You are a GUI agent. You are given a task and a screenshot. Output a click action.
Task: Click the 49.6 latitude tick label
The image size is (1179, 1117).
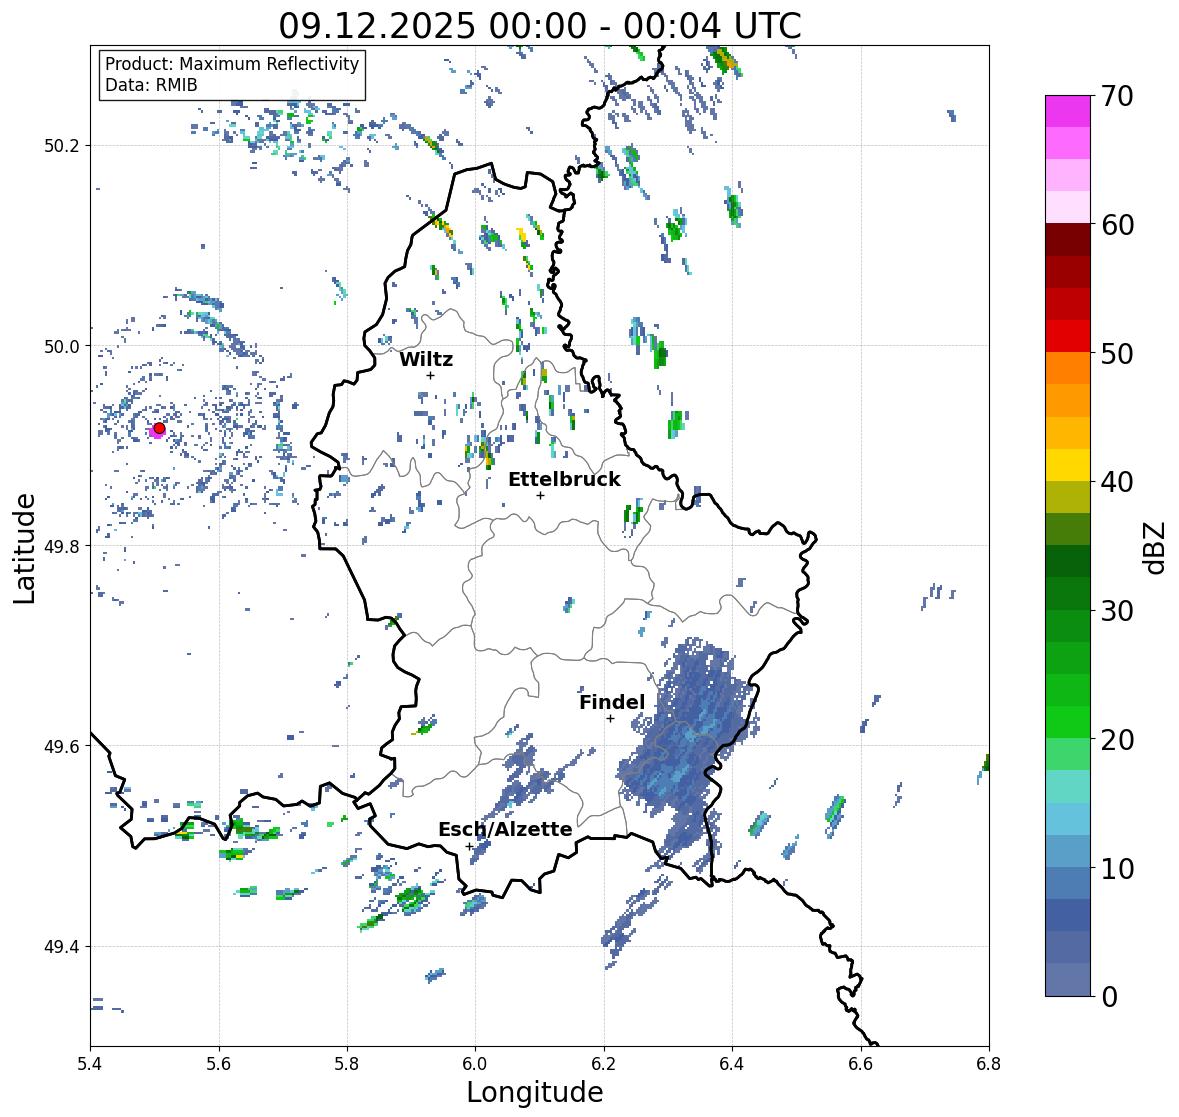tap(62, 746)
